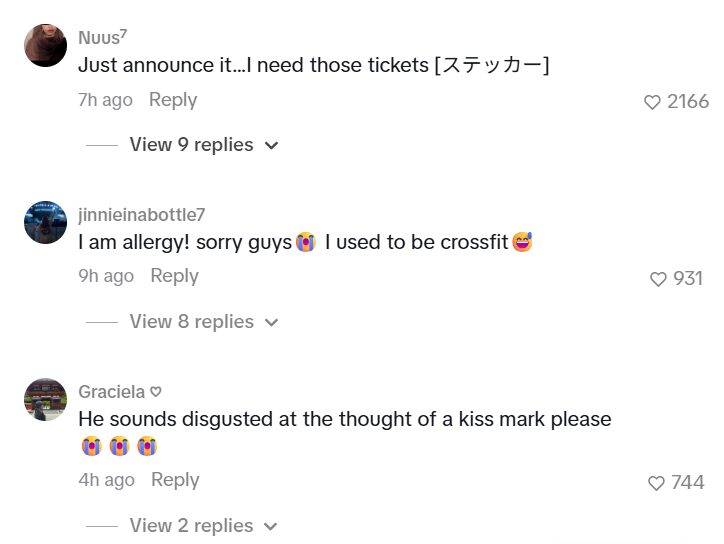Image resolution: width=724 pixels, height=544 pixels.
Task: Click the 2166 like count
Action: pos(688,102)
